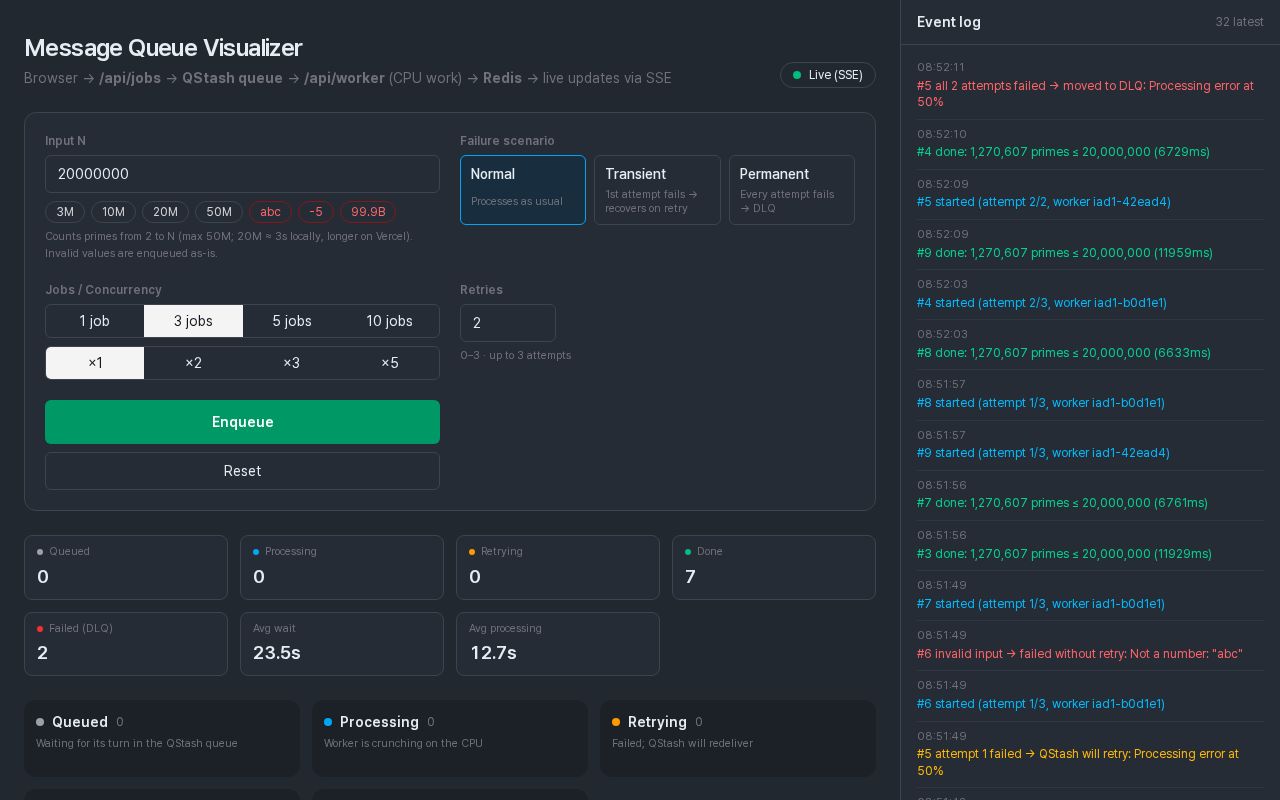This screenshot has height=800, width=1280.
Task: Select the 3M preset chip
Action: 65,212
